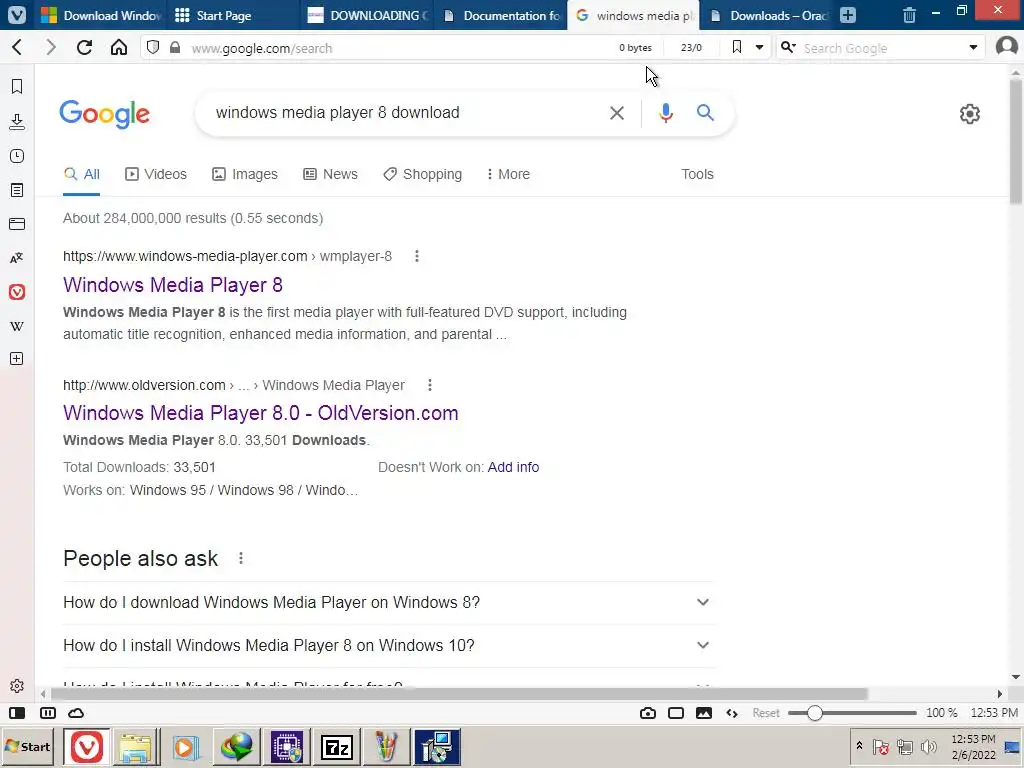Image resolution: width=1024 pixels, height=768 pixels.
Task: Bookmark this page from address bar
Action: [737, 47]
